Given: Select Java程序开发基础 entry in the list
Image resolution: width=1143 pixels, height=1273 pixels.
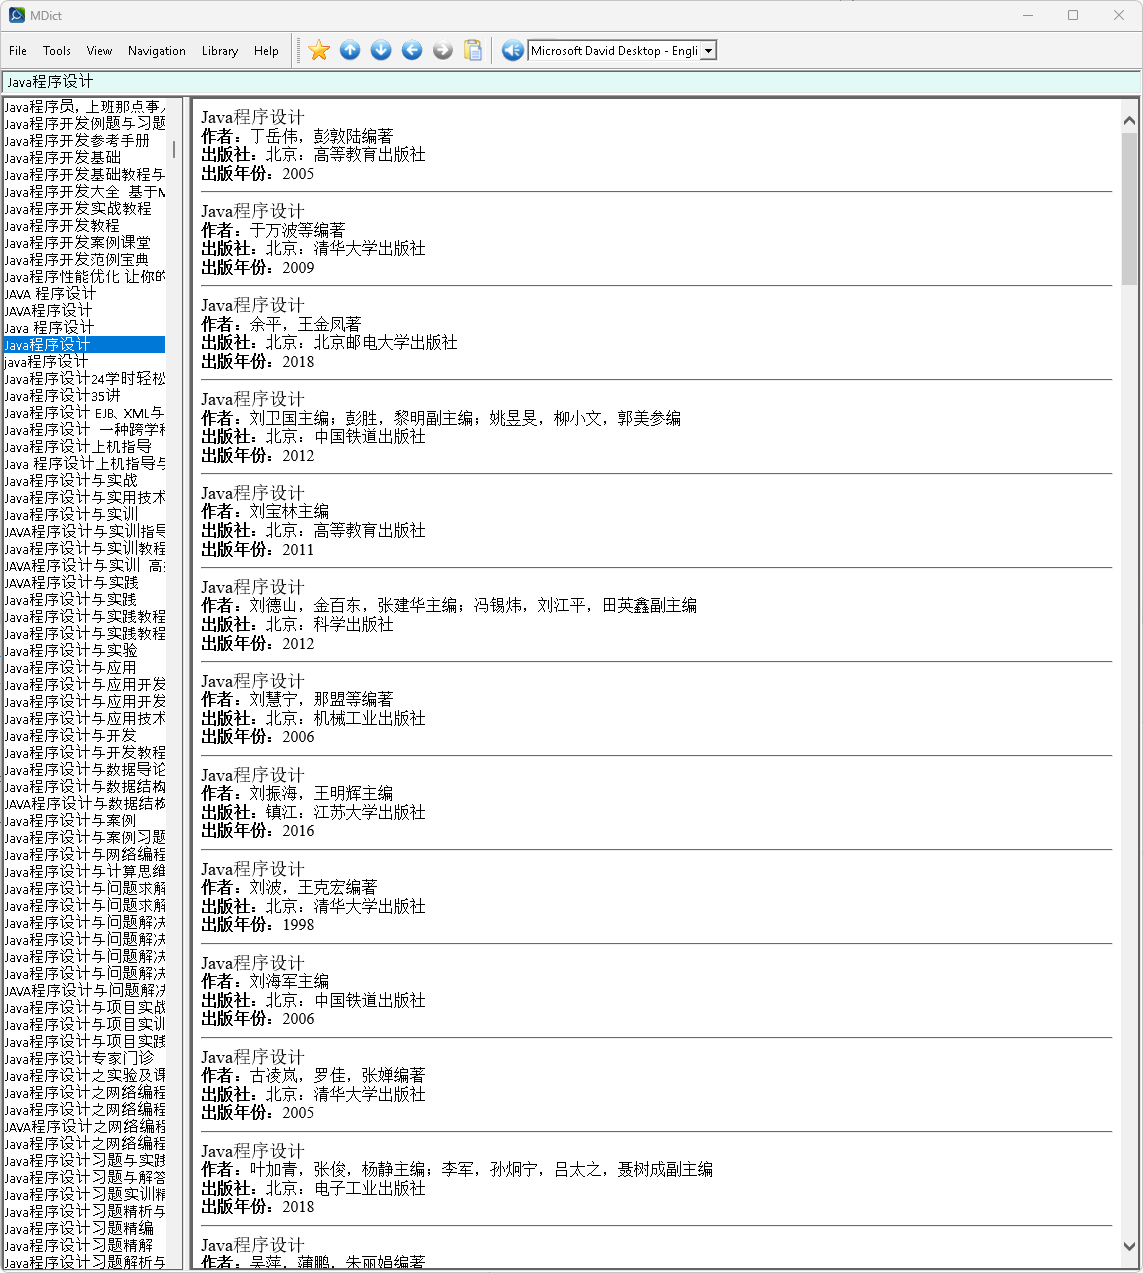Looking at the screenshot, I should (x=63, y=158).
